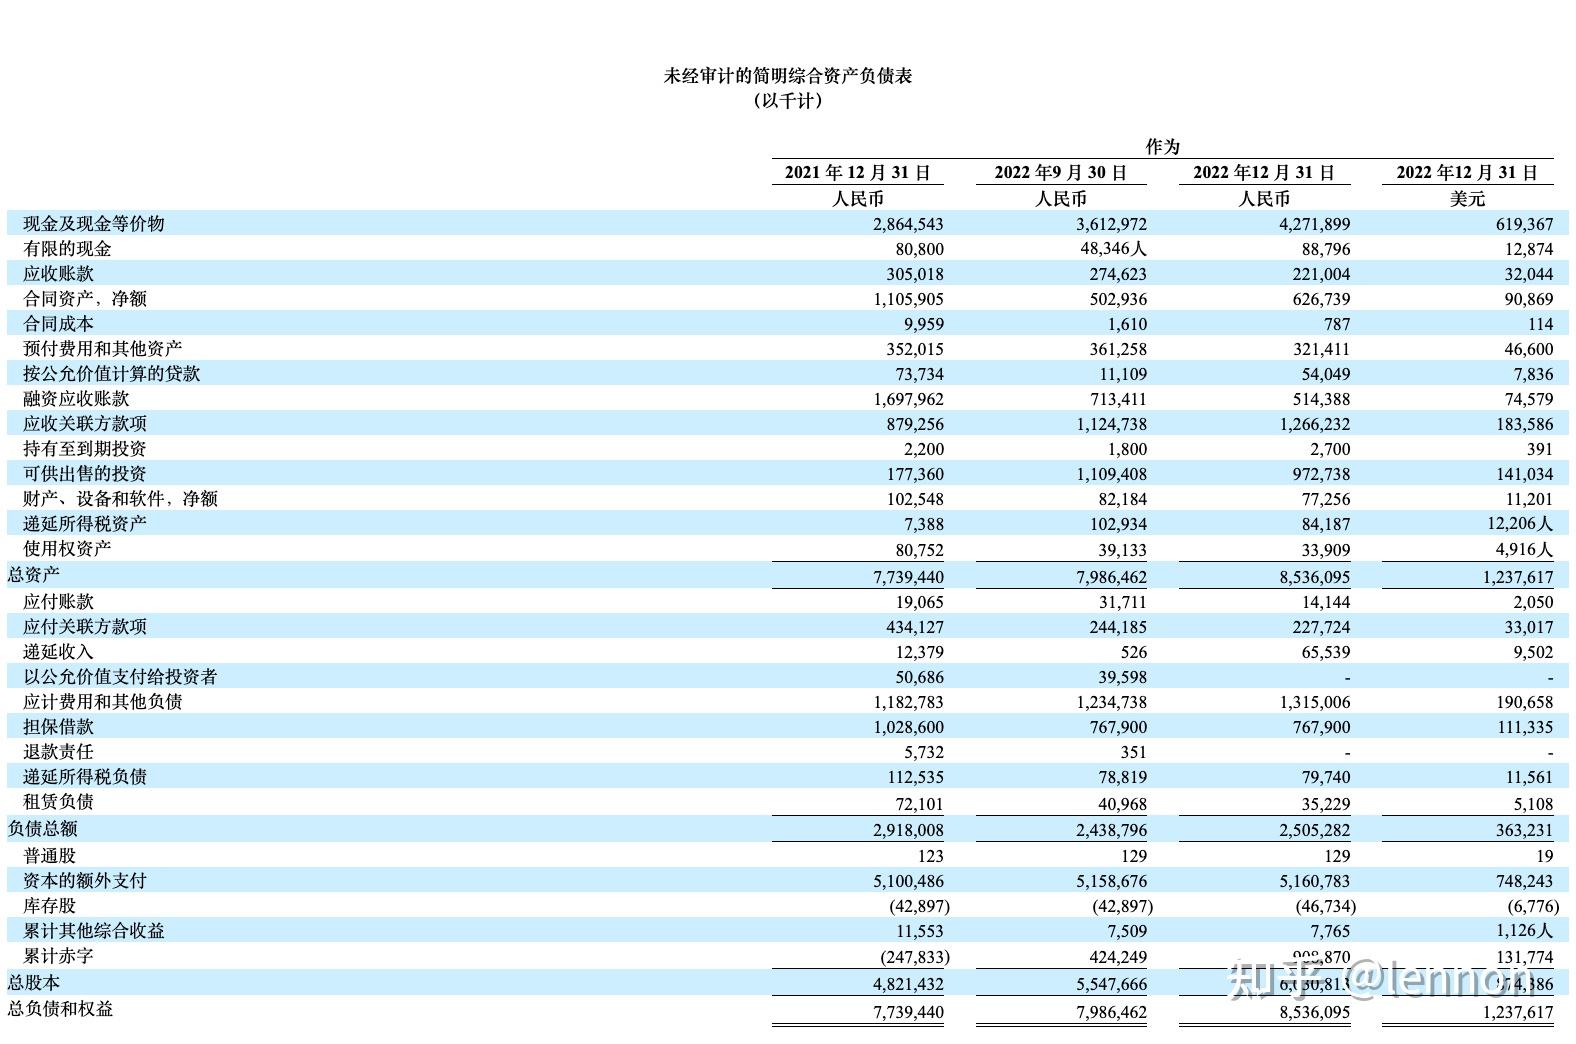Select value 1,237,617 in 总负债和权益 row
Image resolution: width=1576 pixels, height=1044 pixels.
[1518, 1012]
